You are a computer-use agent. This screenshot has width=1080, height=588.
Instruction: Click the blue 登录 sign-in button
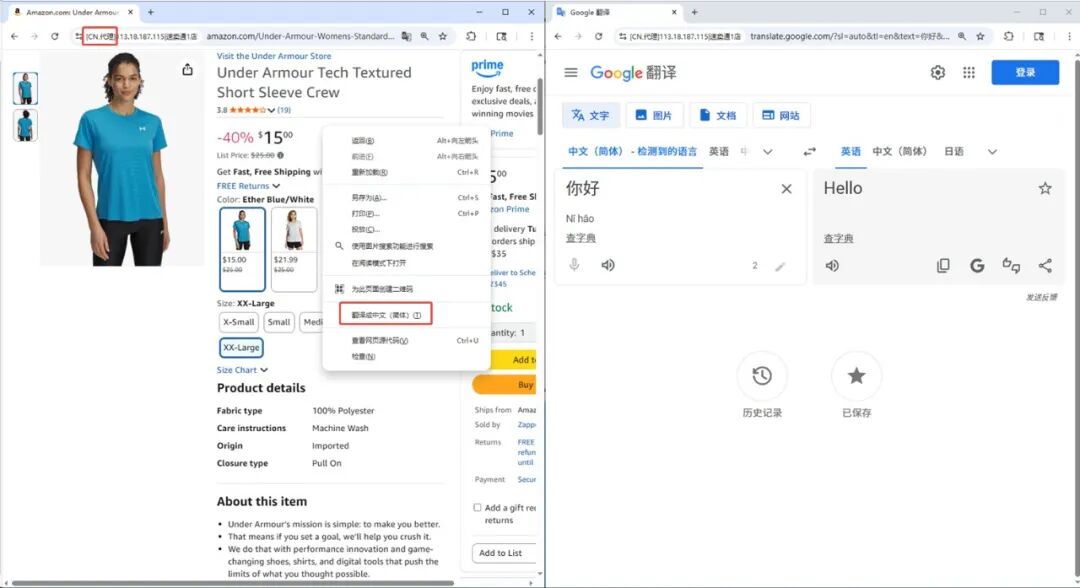[x=1025, y=72]
